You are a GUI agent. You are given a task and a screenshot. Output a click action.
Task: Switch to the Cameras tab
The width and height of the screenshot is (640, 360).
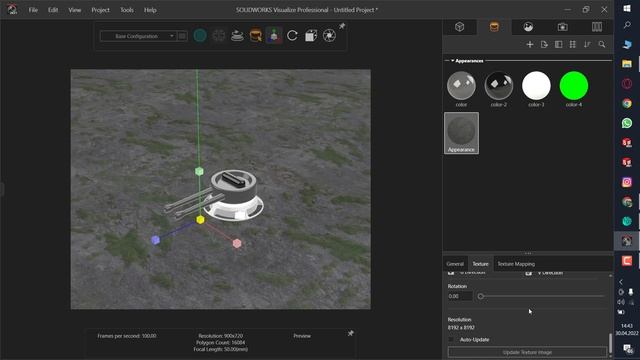[562, 27]
